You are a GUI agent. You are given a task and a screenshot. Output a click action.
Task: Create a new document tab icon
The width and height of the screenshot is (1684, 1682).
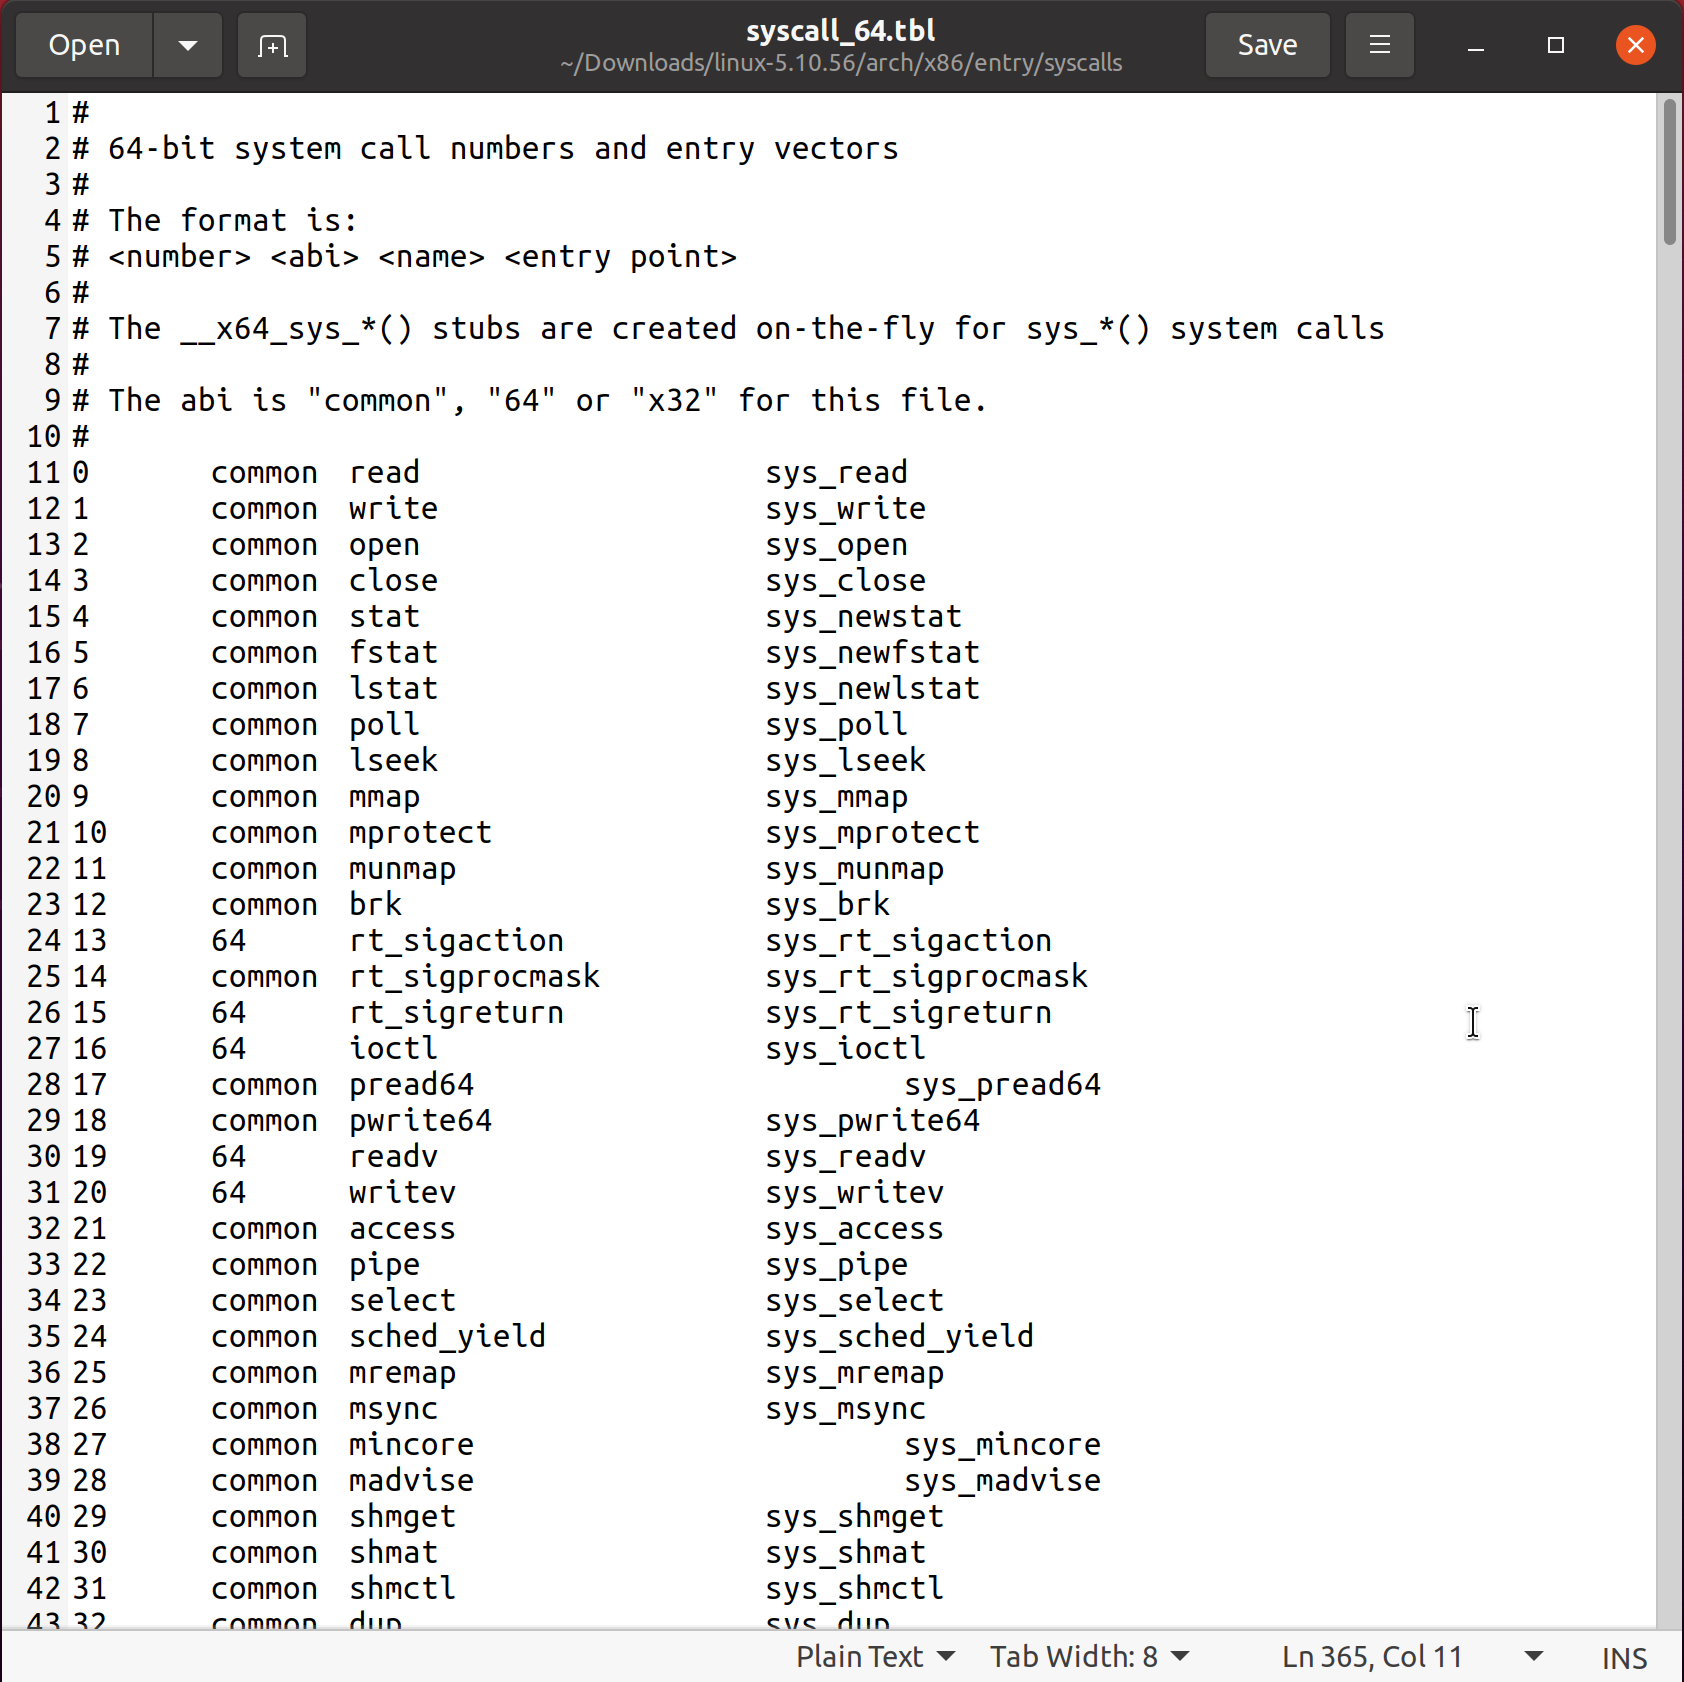point(272,45)
